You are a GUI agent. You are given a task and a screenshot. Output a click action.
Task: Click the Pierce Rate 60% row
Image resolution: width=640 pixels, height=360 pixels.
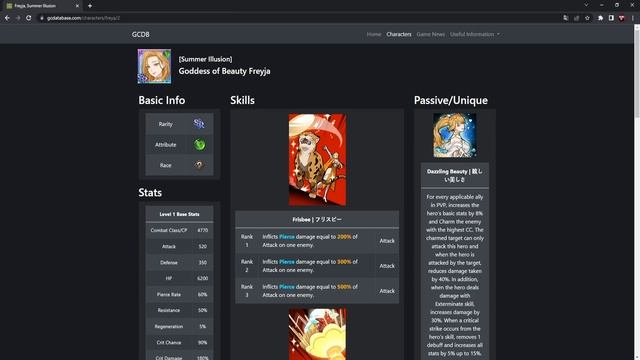pyautogui.click(x=179, y=294)
